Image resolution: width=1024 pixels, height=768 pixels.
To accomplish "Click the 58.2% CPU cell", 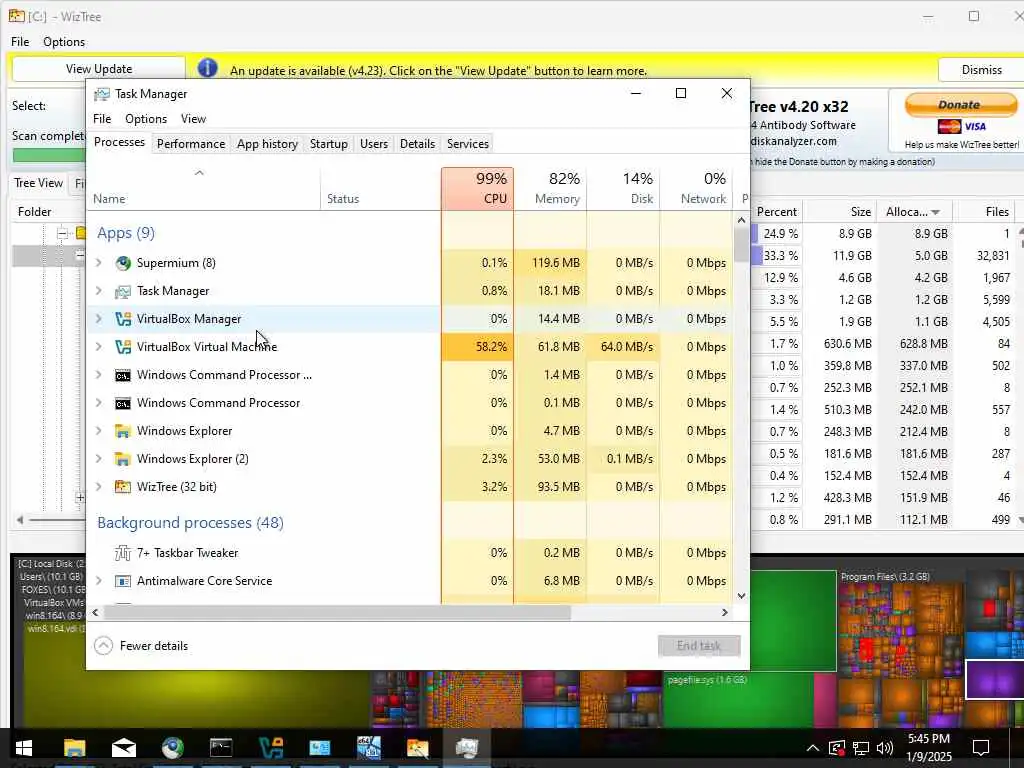I will pos(477,347).
